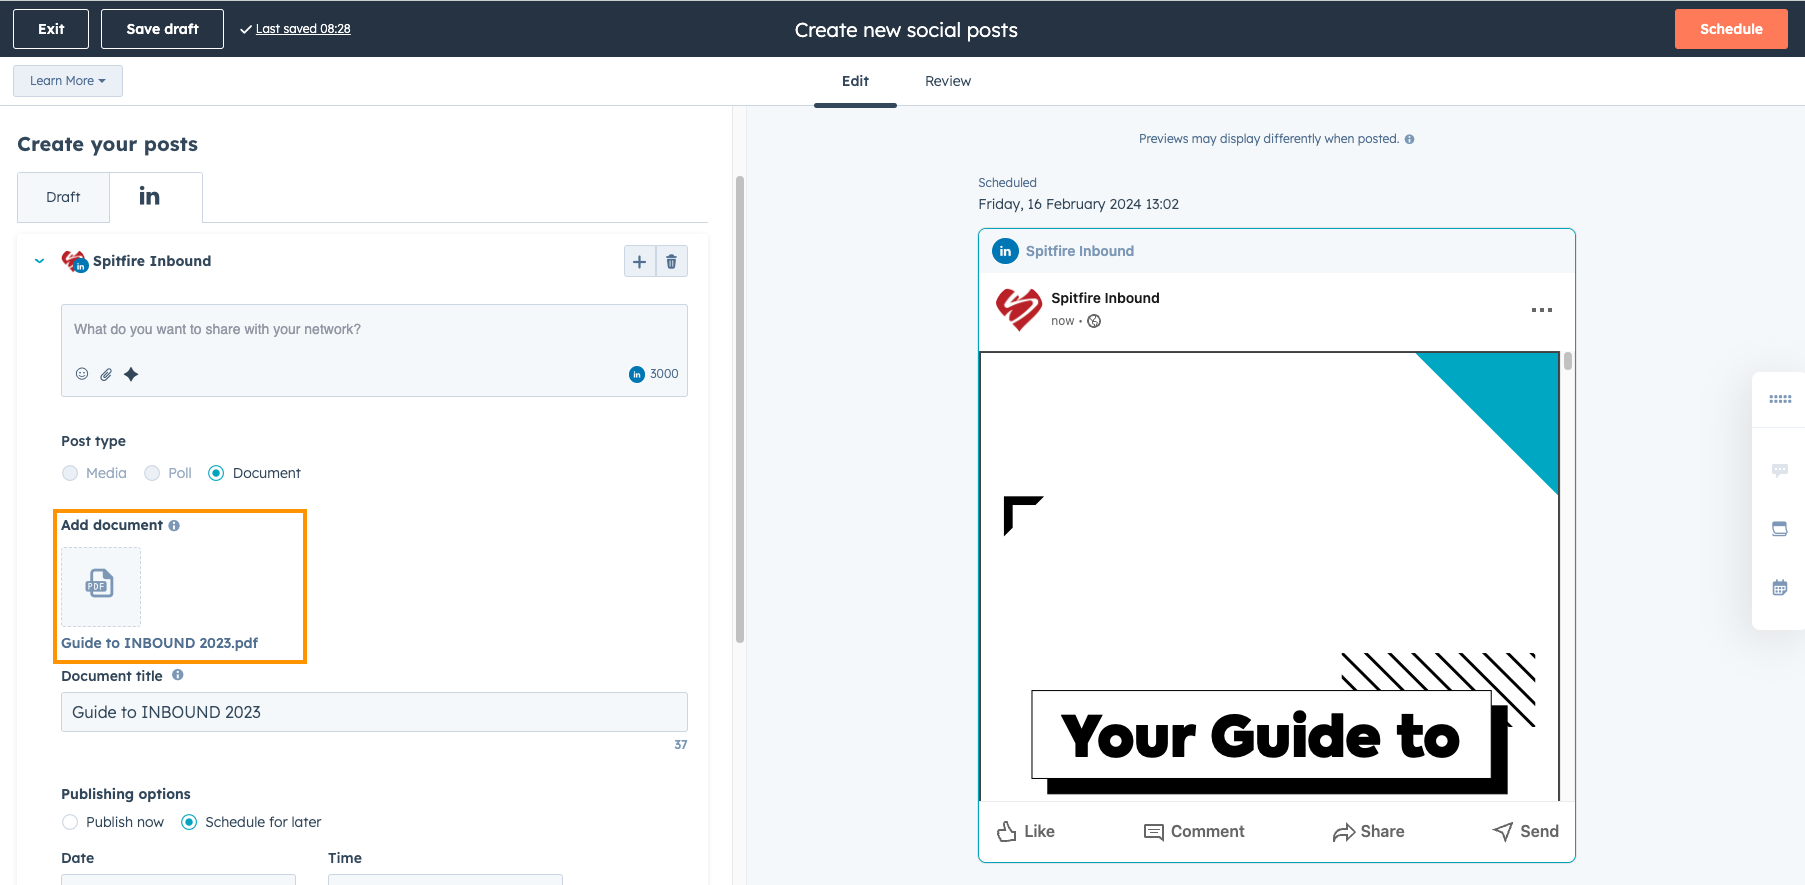Click the Schedule button
Screen dimensions: 1805x885
tap(1731, 29)
